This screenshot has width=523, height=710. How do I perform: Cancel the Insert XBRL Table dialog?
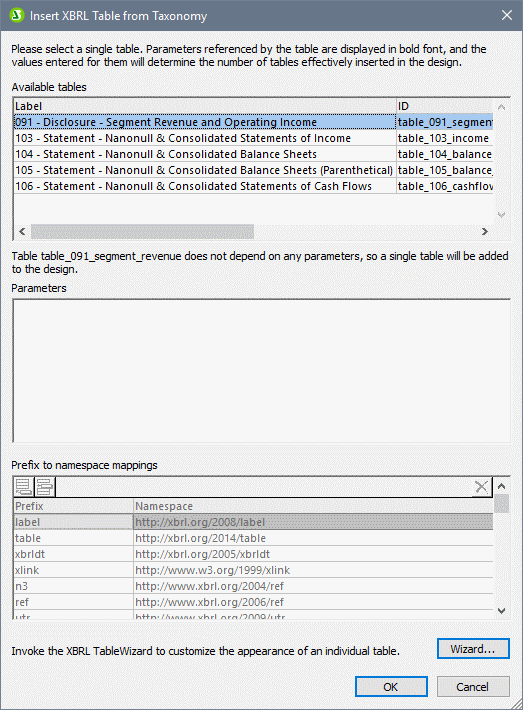pos(473,687)
